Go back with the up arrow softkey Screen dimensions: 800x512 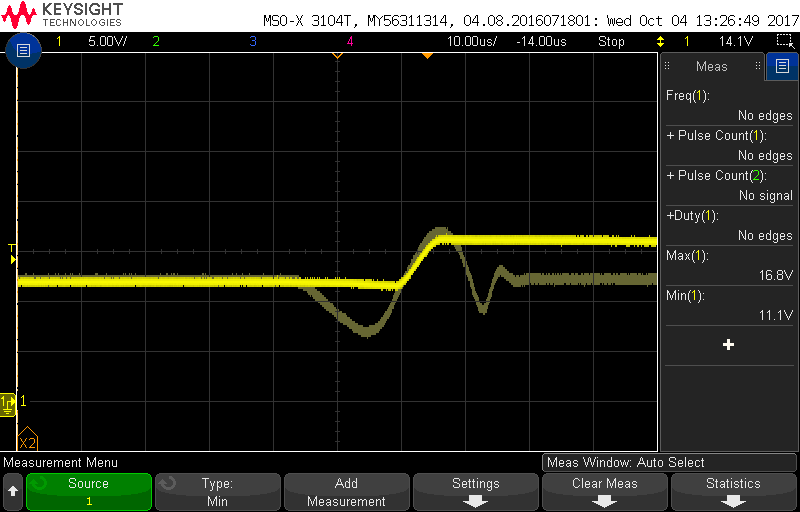tap(13, 492)
